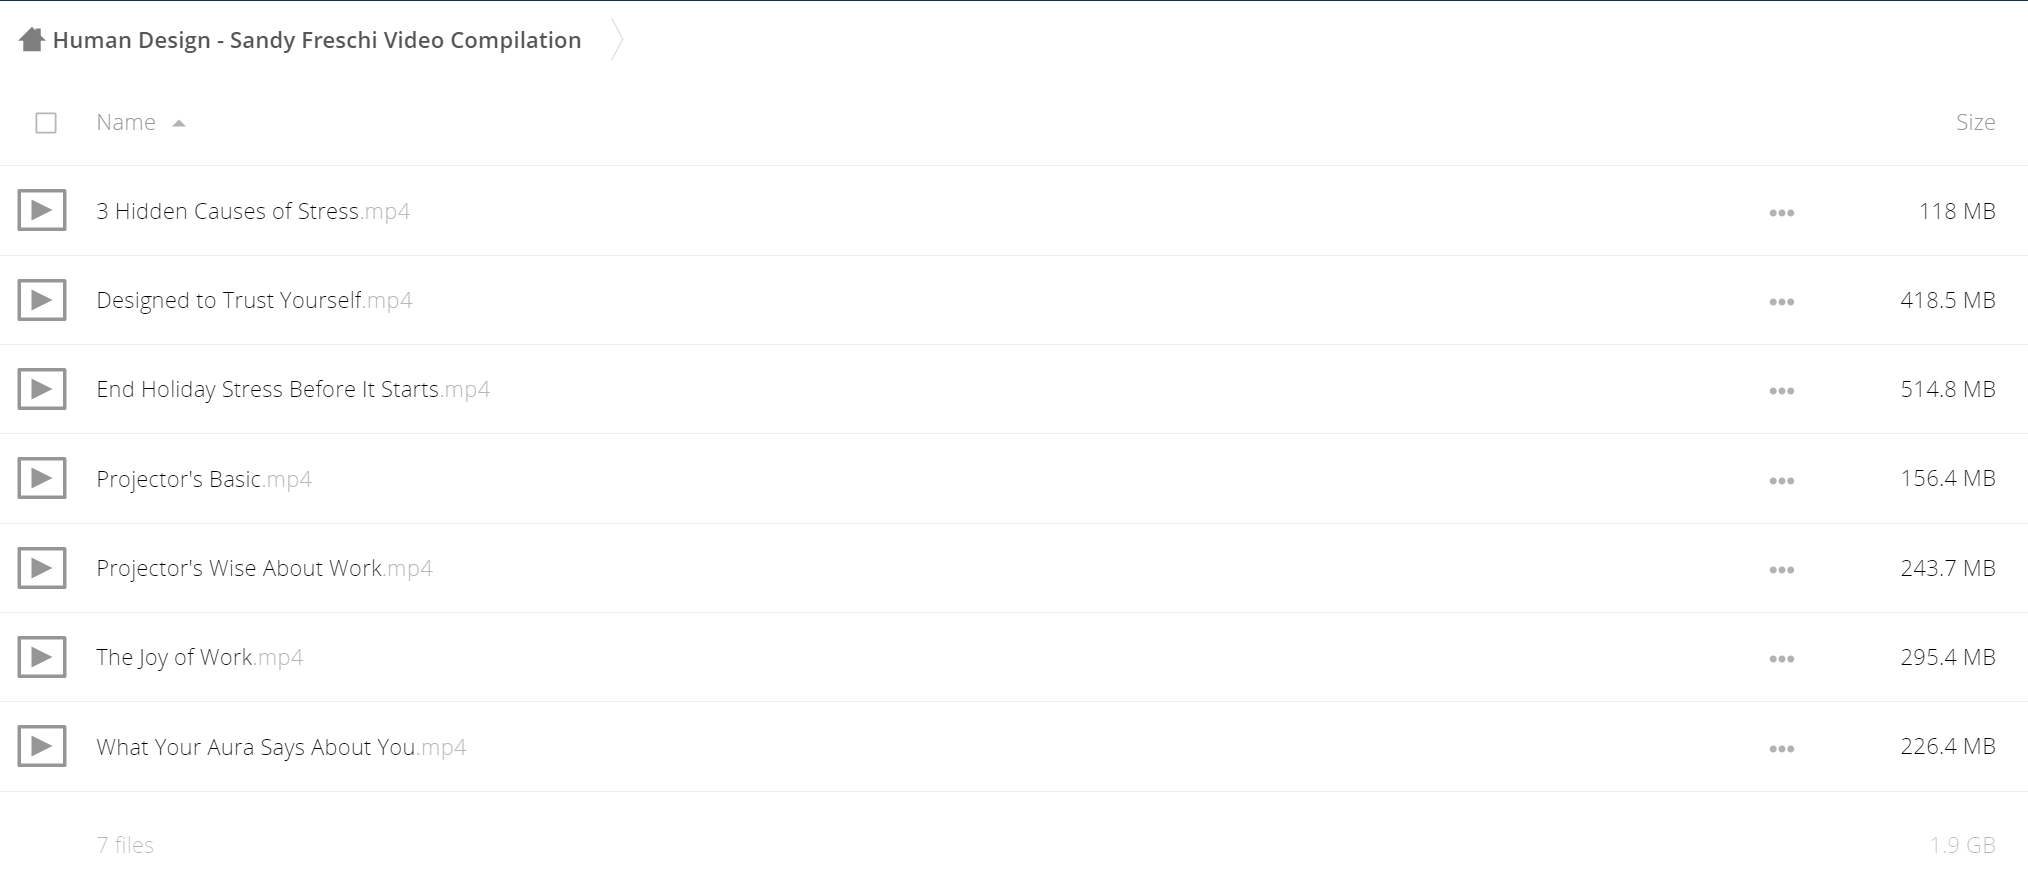Click video icon for End Holiday Stress
Viewport: 2028px width, 882px height.
(x=42, y=389)
